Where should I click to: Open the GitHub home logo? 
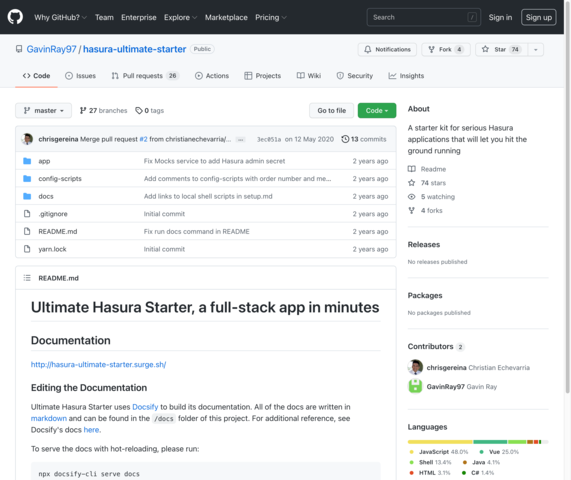pos(15,17)
